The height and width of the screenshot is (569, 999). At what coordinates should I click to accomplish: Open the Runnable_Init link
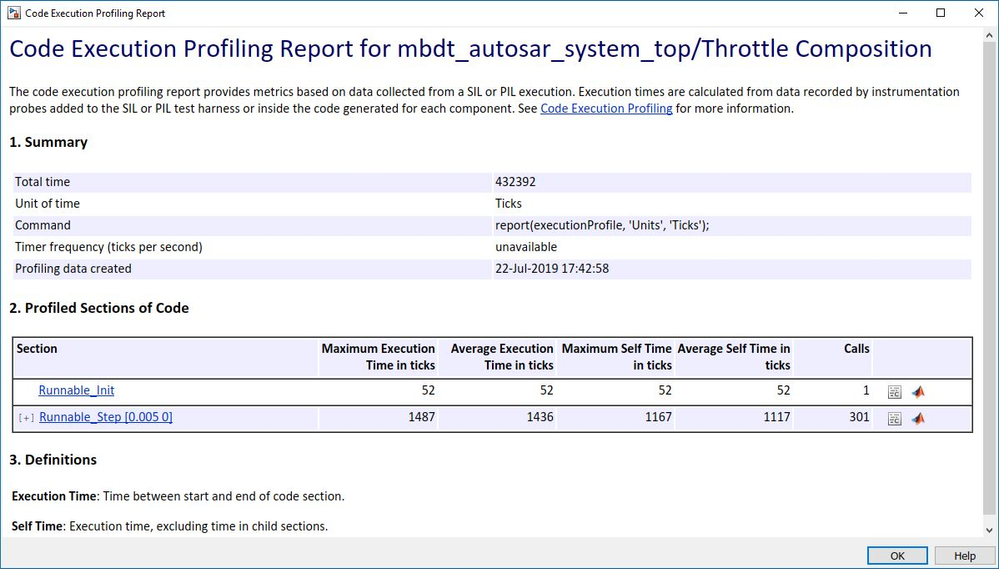[76, 390]
